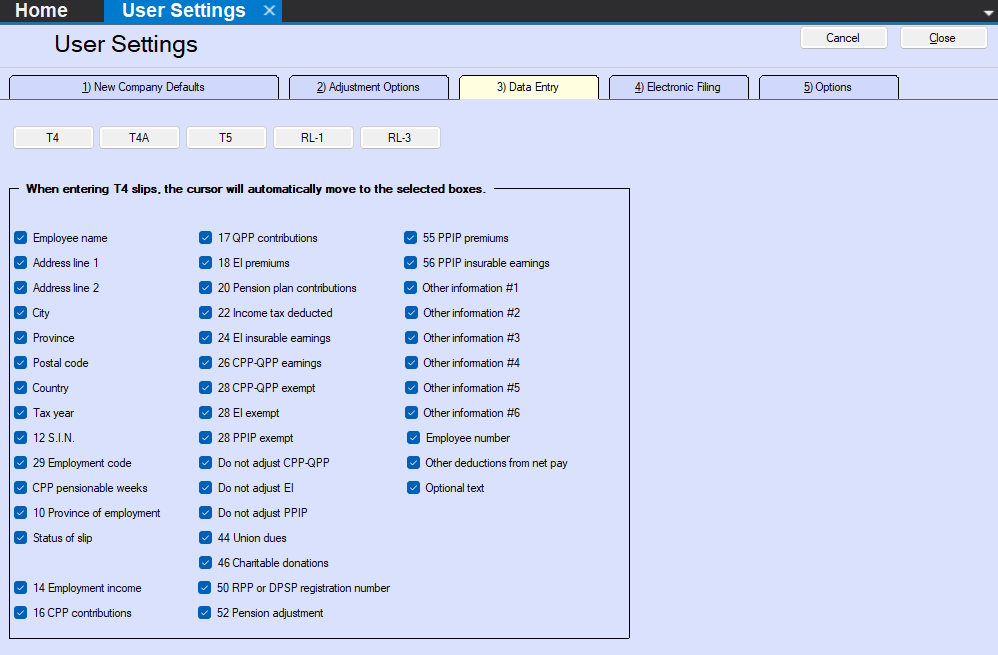
Task: Disable 22 Income tax deducted checkbox
Action: [x=206, y=313]
